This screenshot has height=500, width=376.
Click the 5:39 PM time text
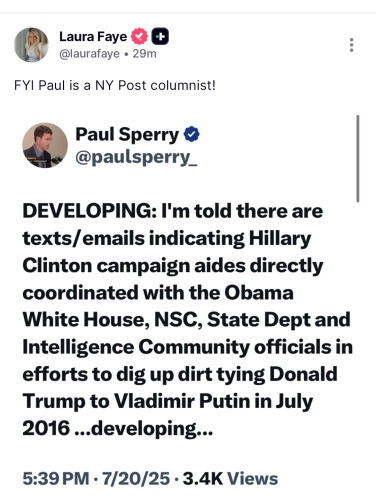tap(56, 479)
